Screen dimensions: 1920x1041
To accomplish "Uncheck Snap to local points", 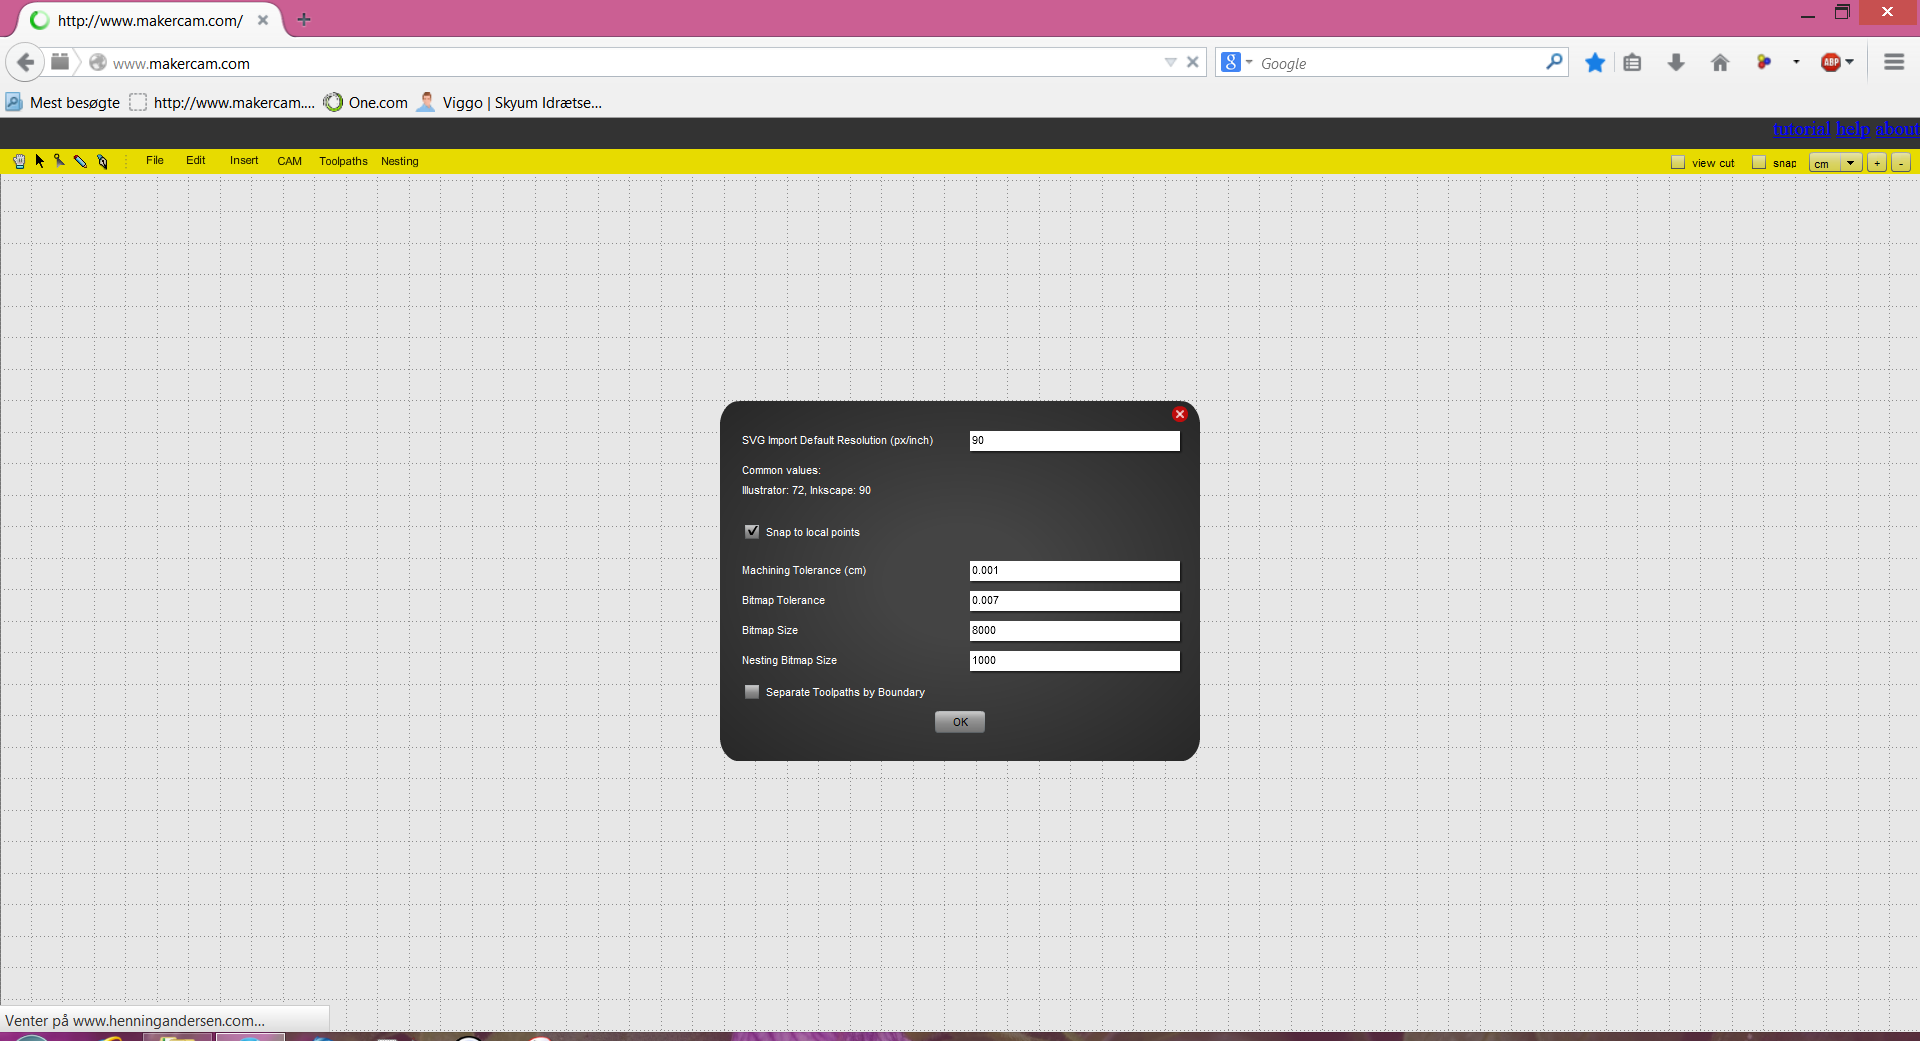I will [752, 532].
